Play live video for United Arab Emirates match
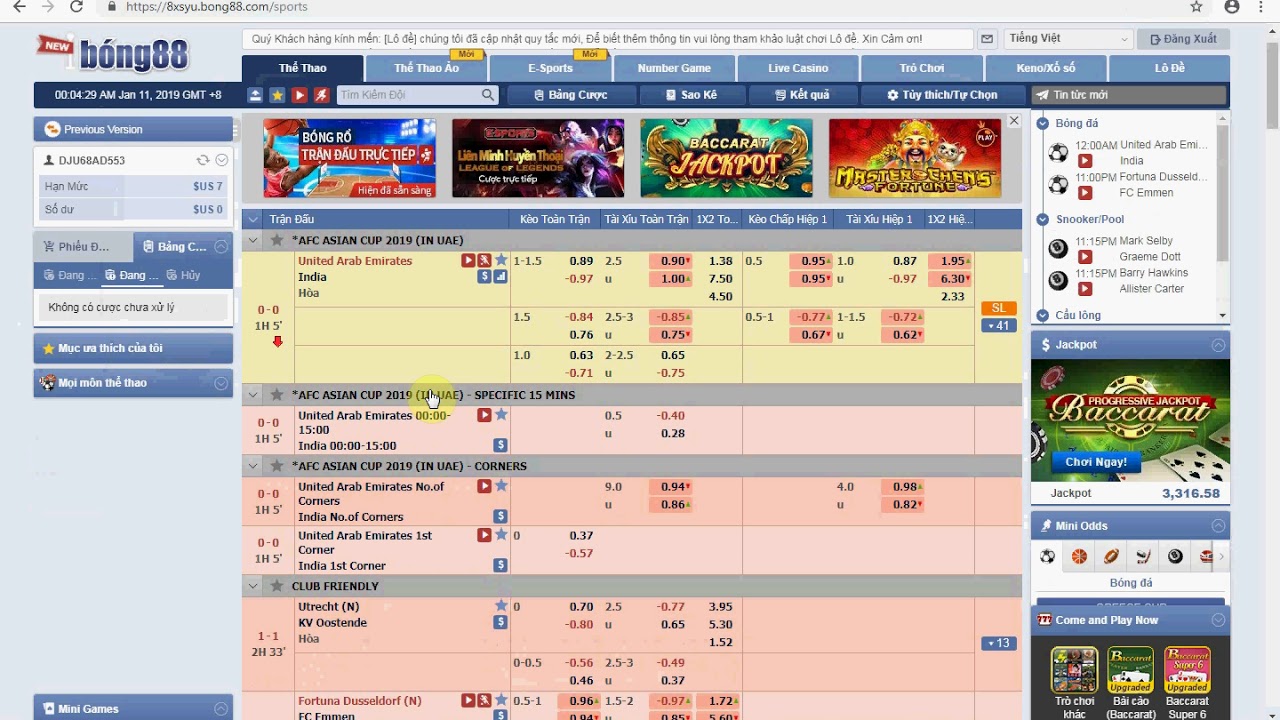Screen dimensions: 1280x720 (467, 261)
